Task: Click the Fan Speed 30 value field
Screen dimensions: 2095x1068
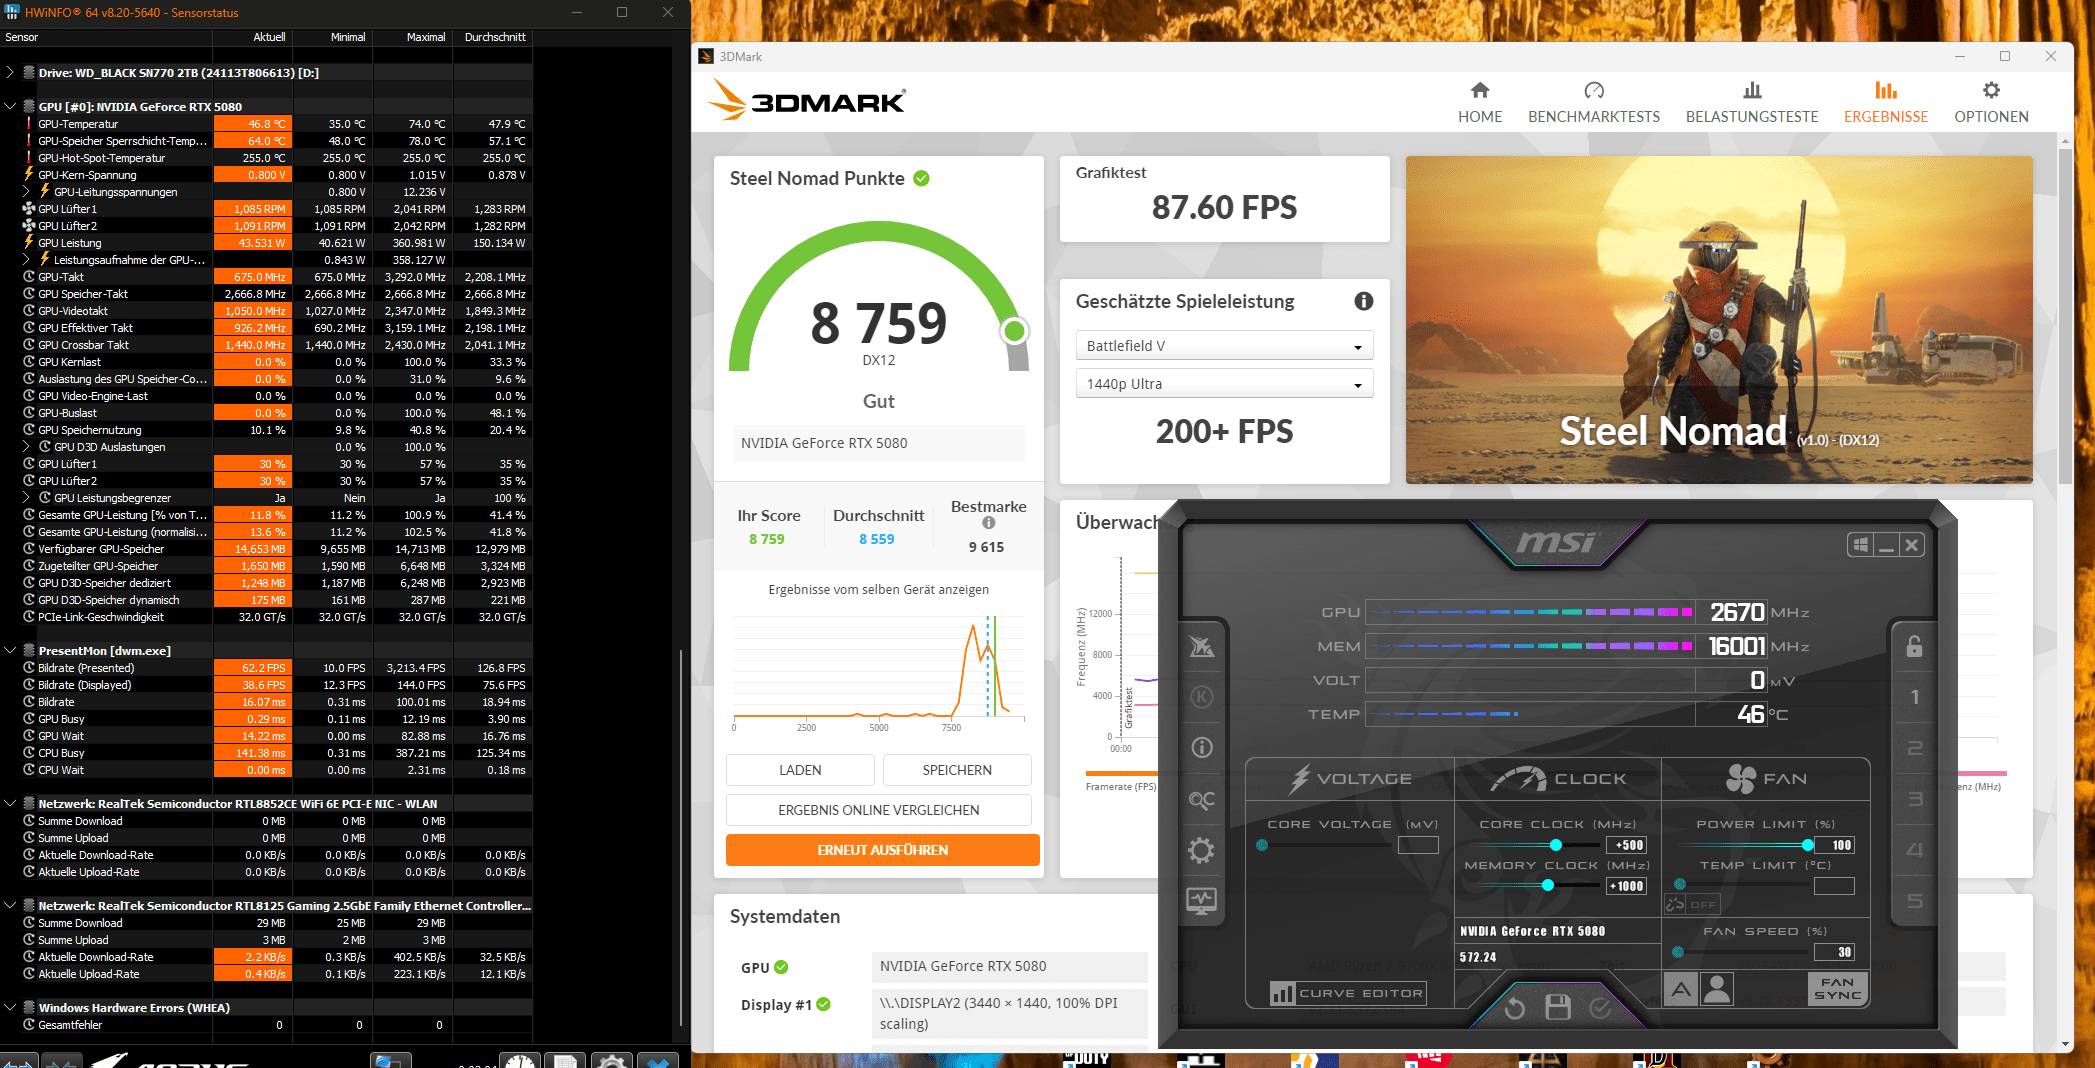Action: [1834, 952]
